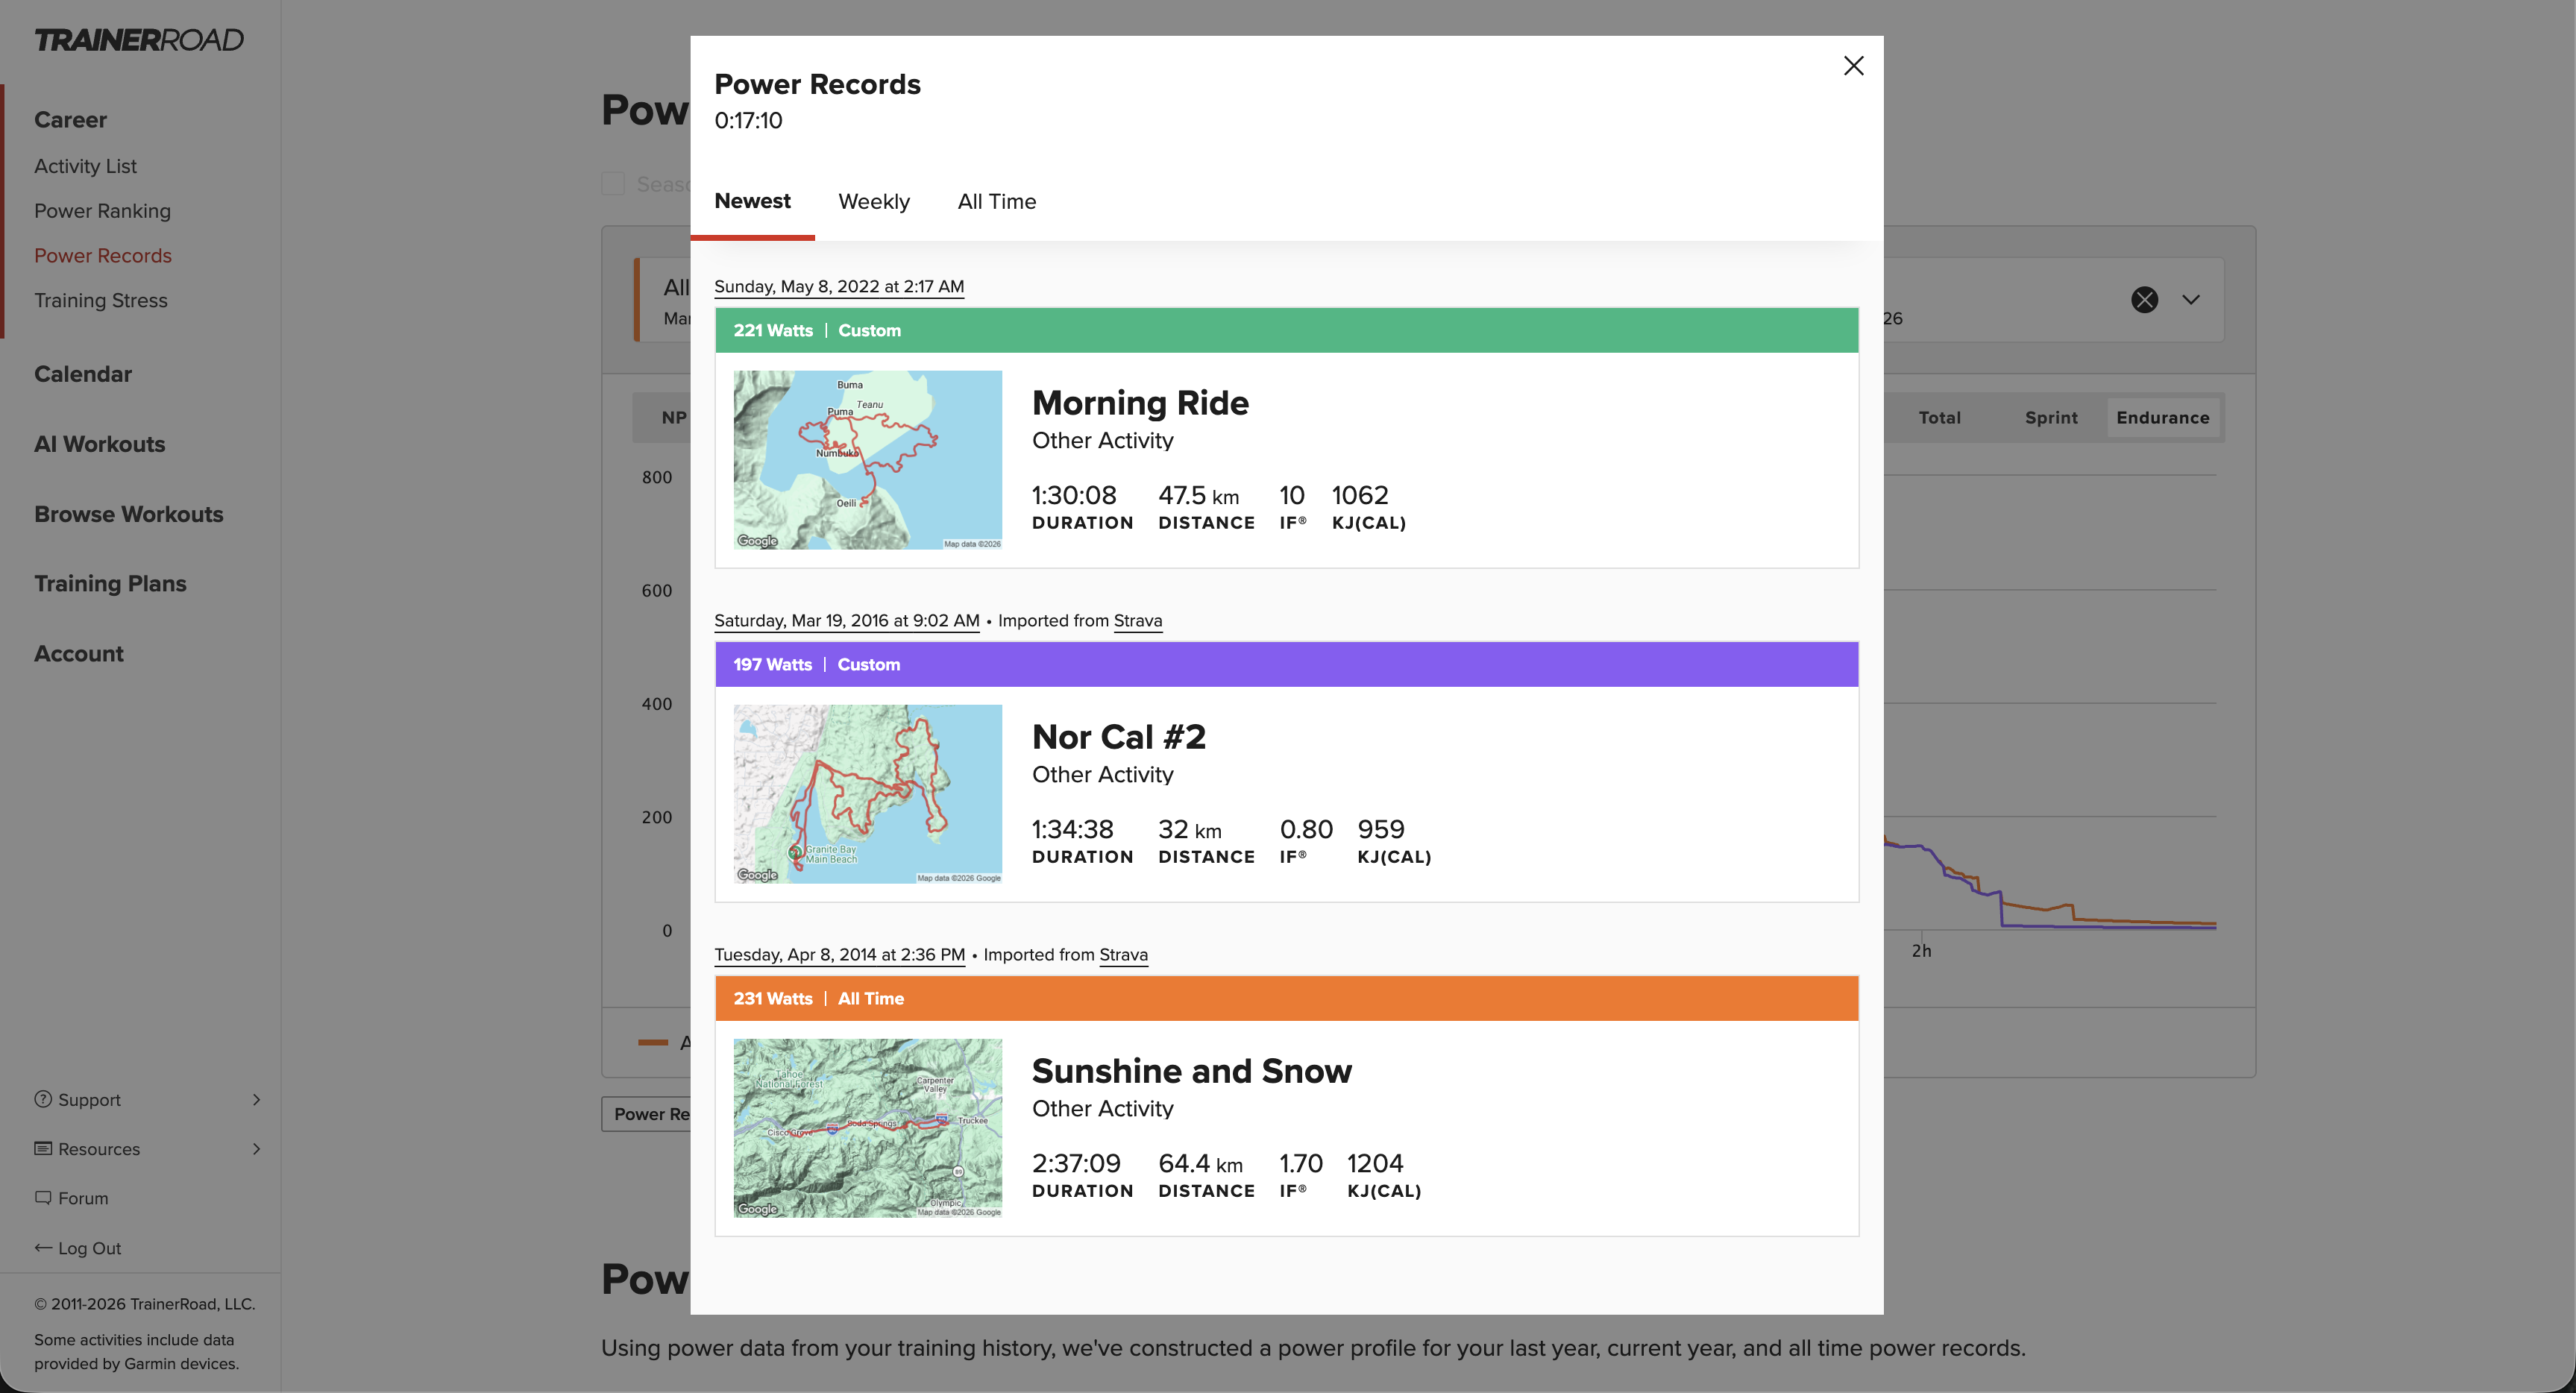2576x1393 pixels.
Task: Open Training Plans
Action: point(110,584)
